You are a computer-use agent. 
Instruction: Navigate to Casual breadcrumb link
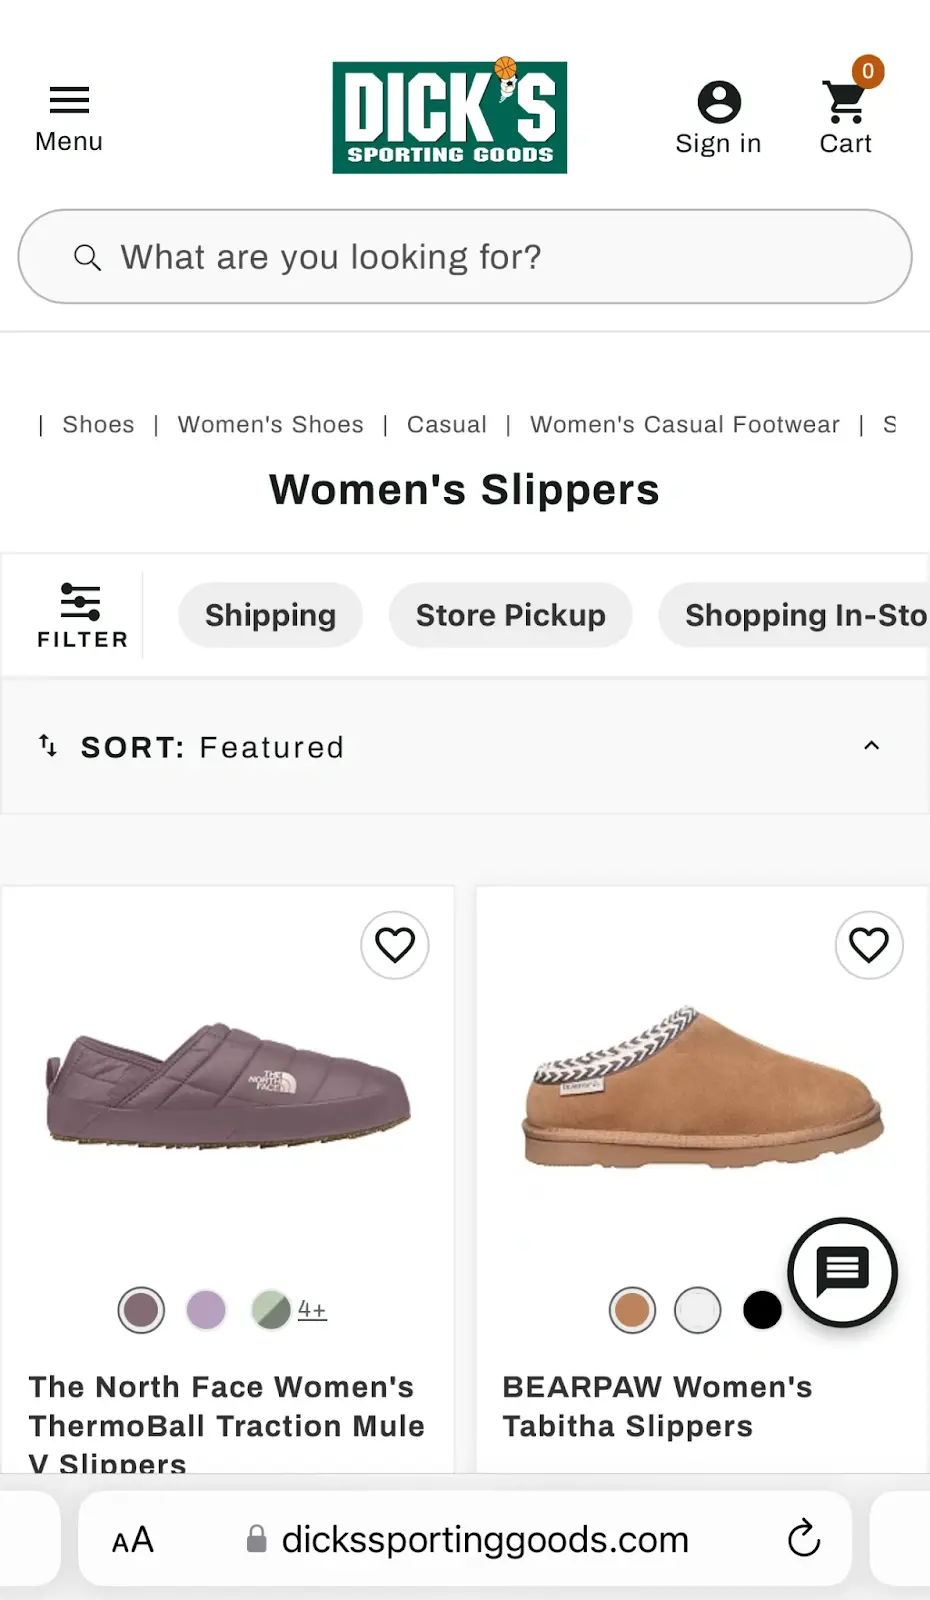pyautogui.click(x=447, y=425)
